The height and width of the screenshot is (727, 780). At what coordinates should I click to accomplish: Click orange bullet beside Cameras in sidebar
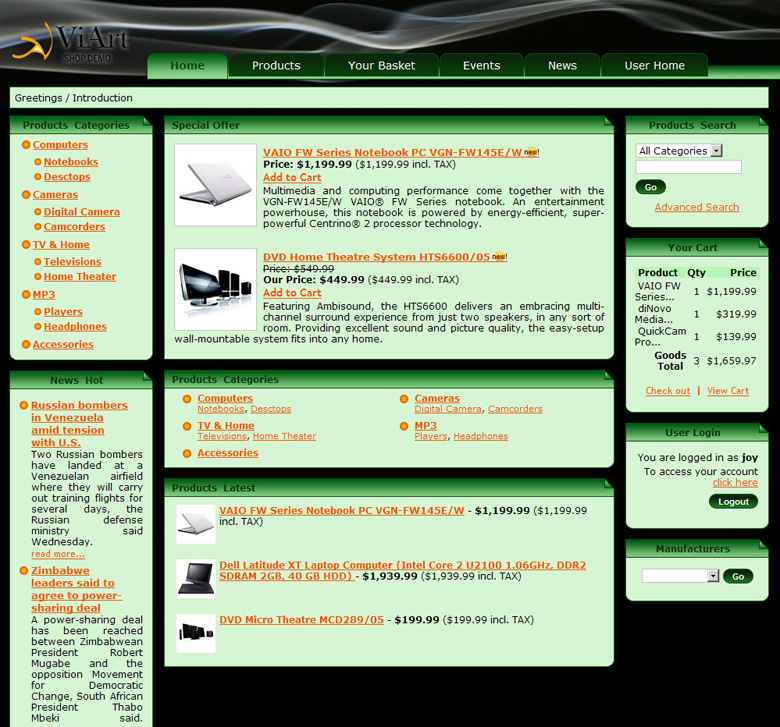[26, 195]
